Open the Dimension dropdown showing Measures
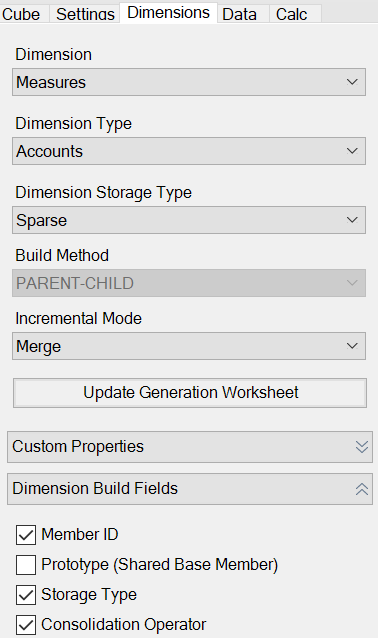Viewport: 378px width, 638px height. pyautogui.click(x=189, y=82)
